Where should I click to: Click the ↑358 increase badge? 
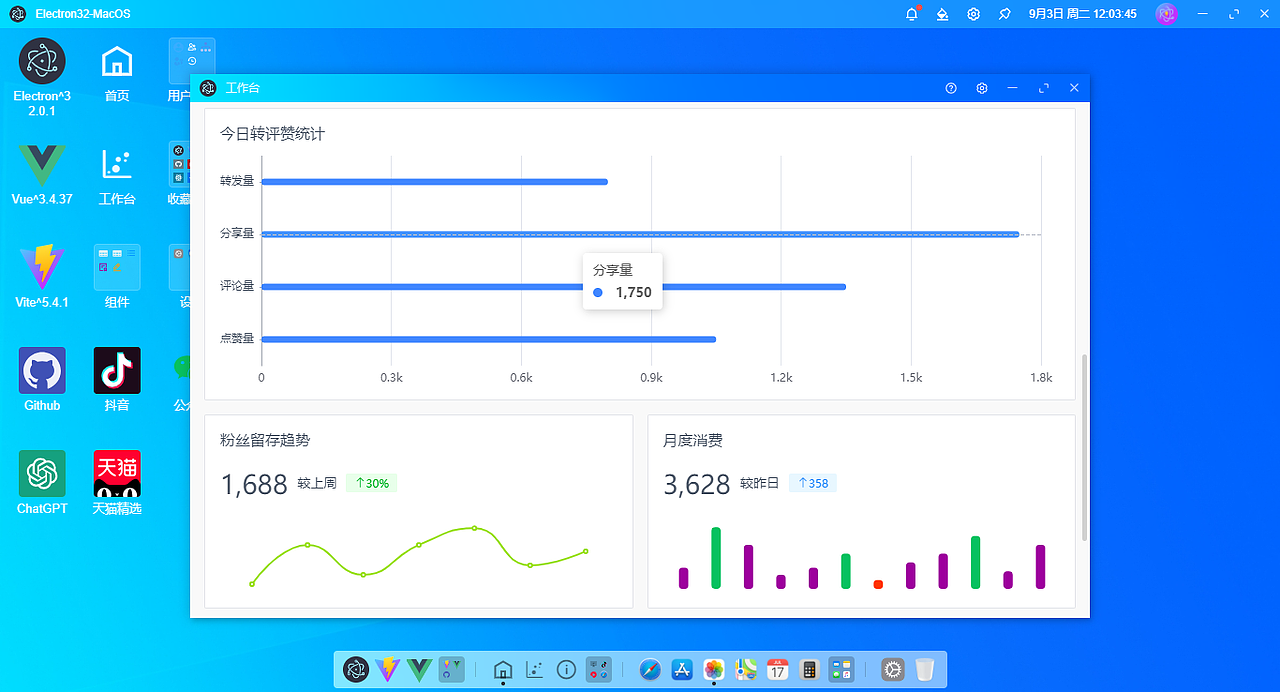click(813, 484)
